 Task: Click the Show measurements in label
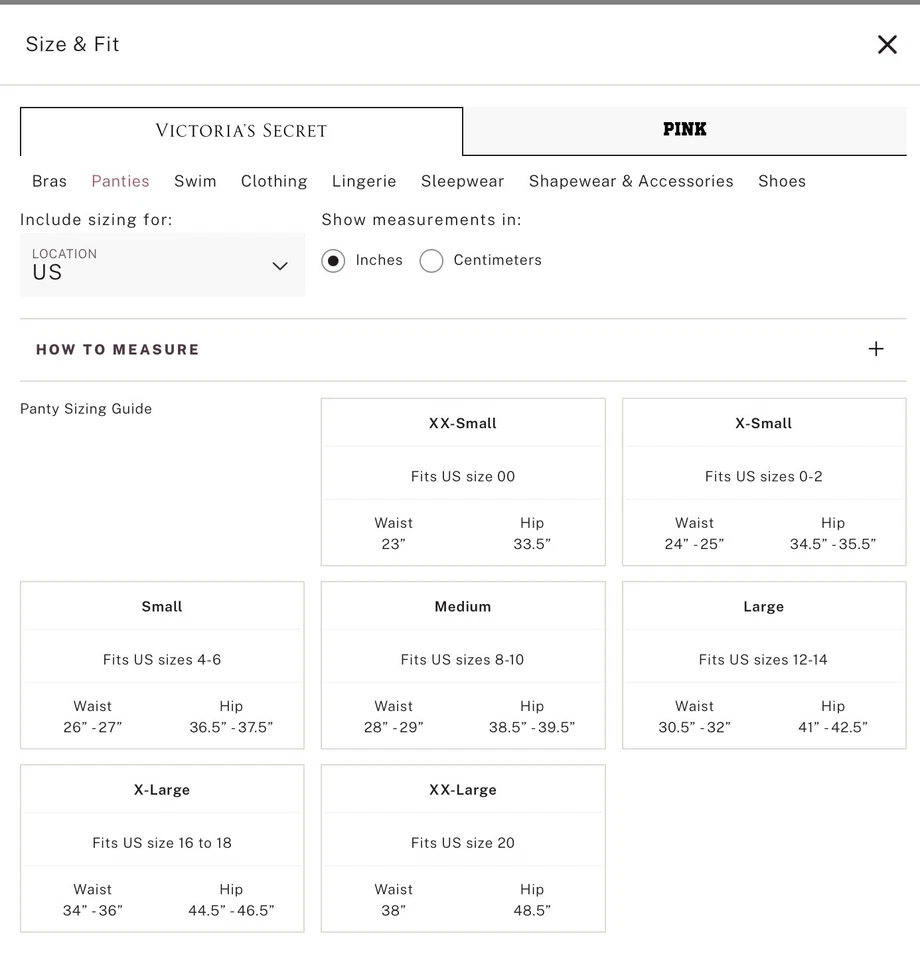coord(422,220)
